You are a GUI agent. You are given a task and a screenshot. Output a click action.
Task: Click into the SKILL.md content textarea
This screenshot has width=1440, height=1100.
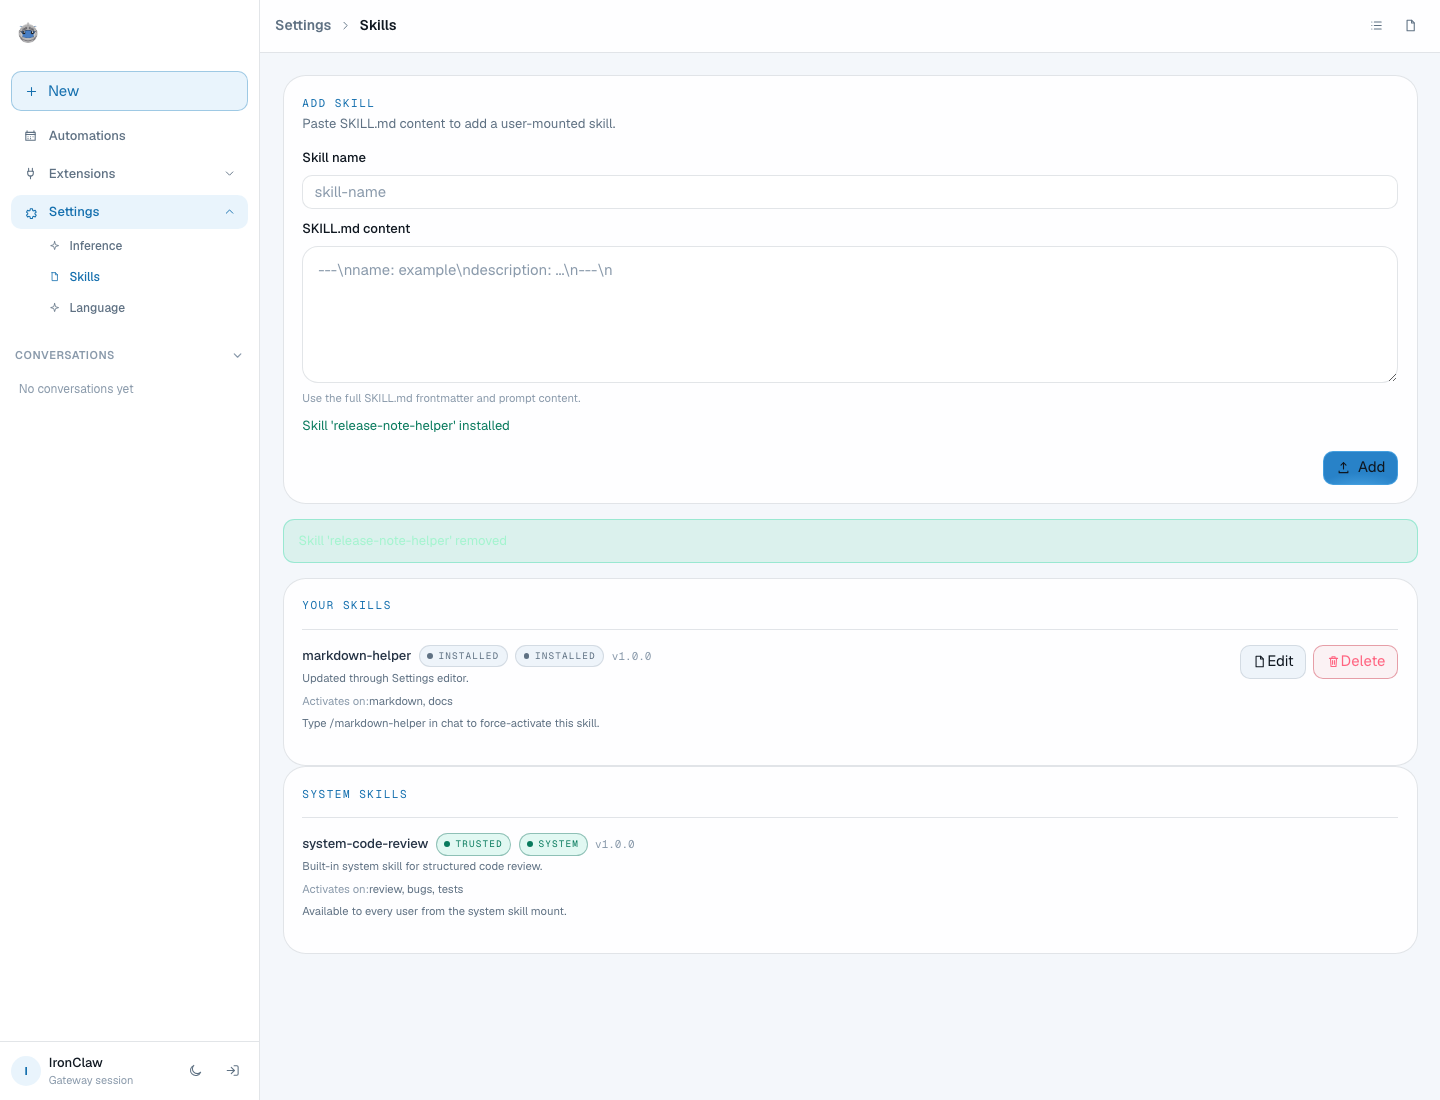[x=850, y=315]
